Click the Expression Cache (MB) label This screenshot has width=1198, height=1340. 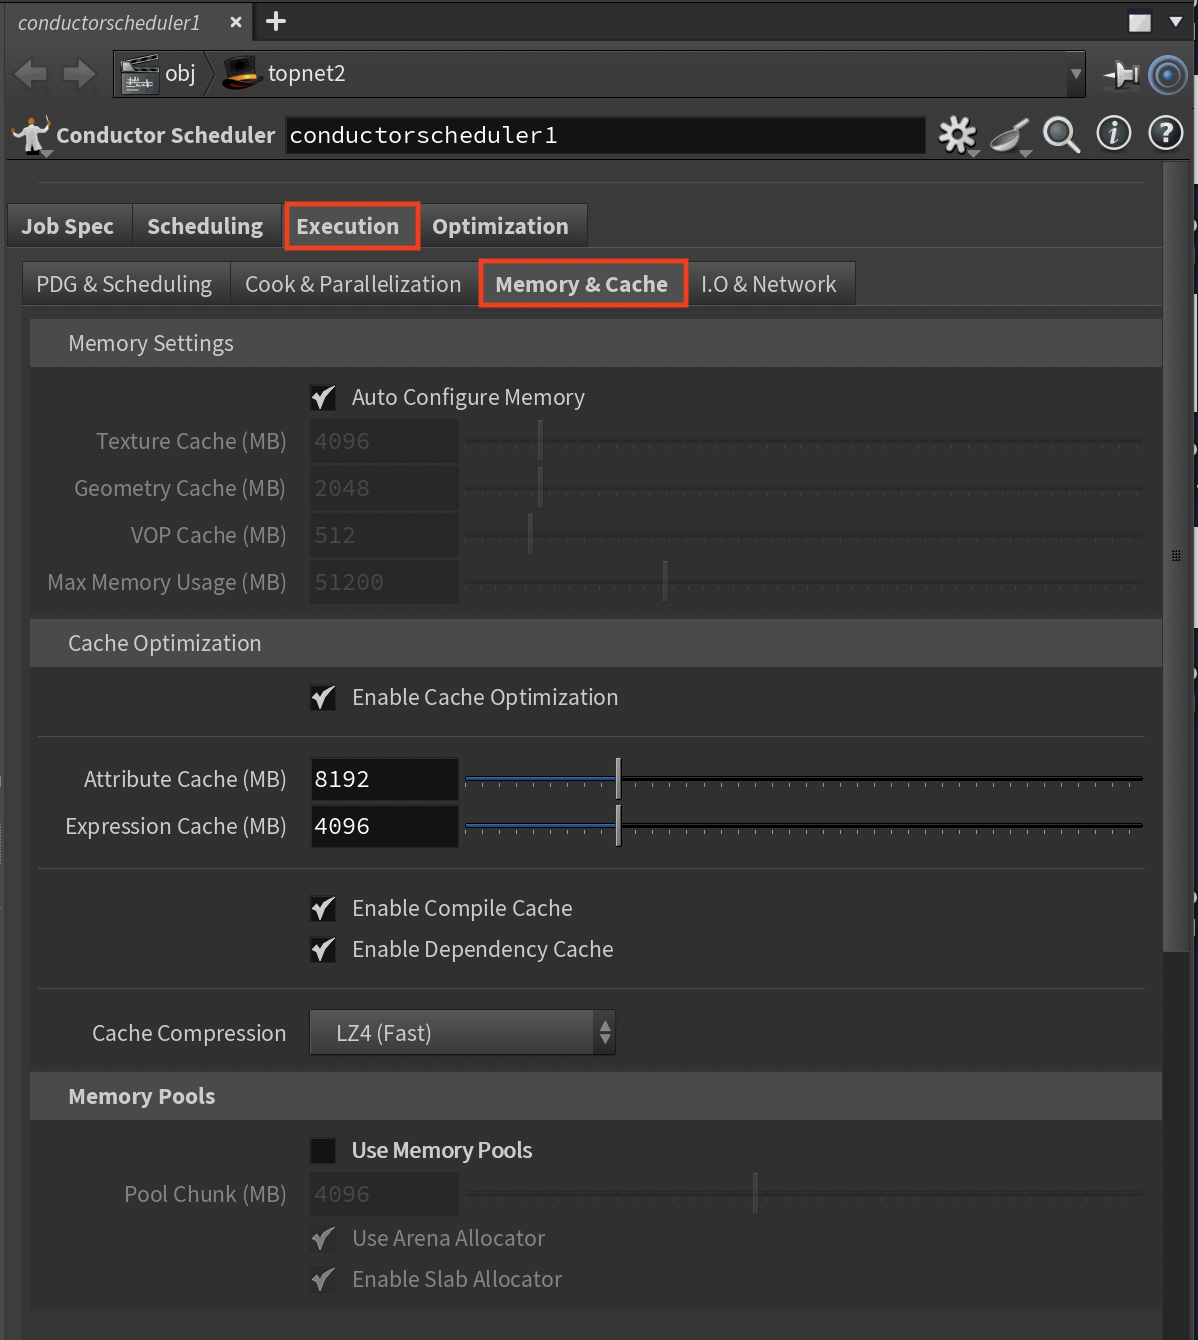coord(176,826)
